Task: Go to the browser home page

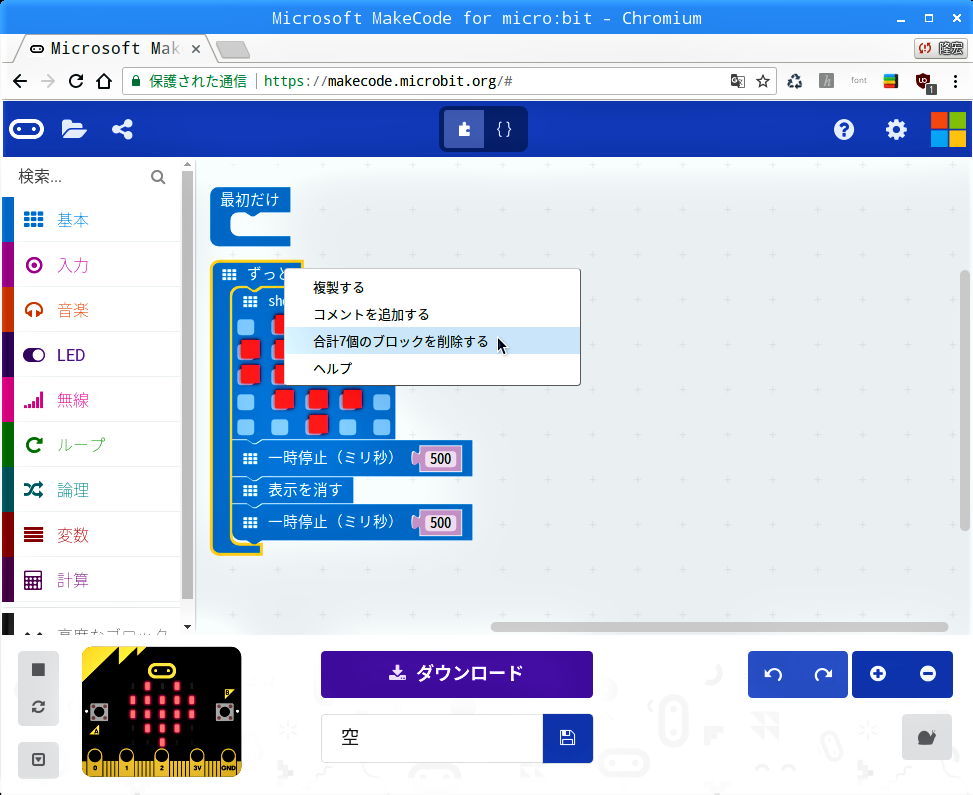Action: [x=104, y=81]
